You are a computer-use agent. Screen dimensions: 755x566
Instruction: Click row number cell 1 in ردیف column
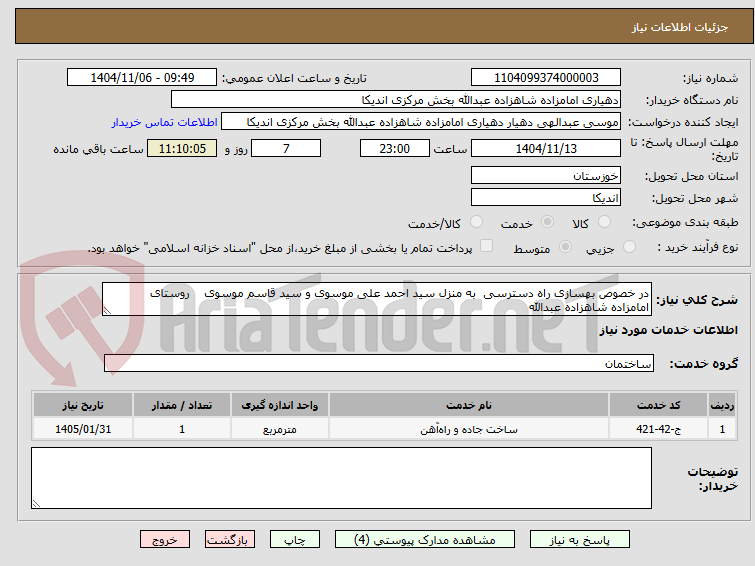(x=722, y=429)
